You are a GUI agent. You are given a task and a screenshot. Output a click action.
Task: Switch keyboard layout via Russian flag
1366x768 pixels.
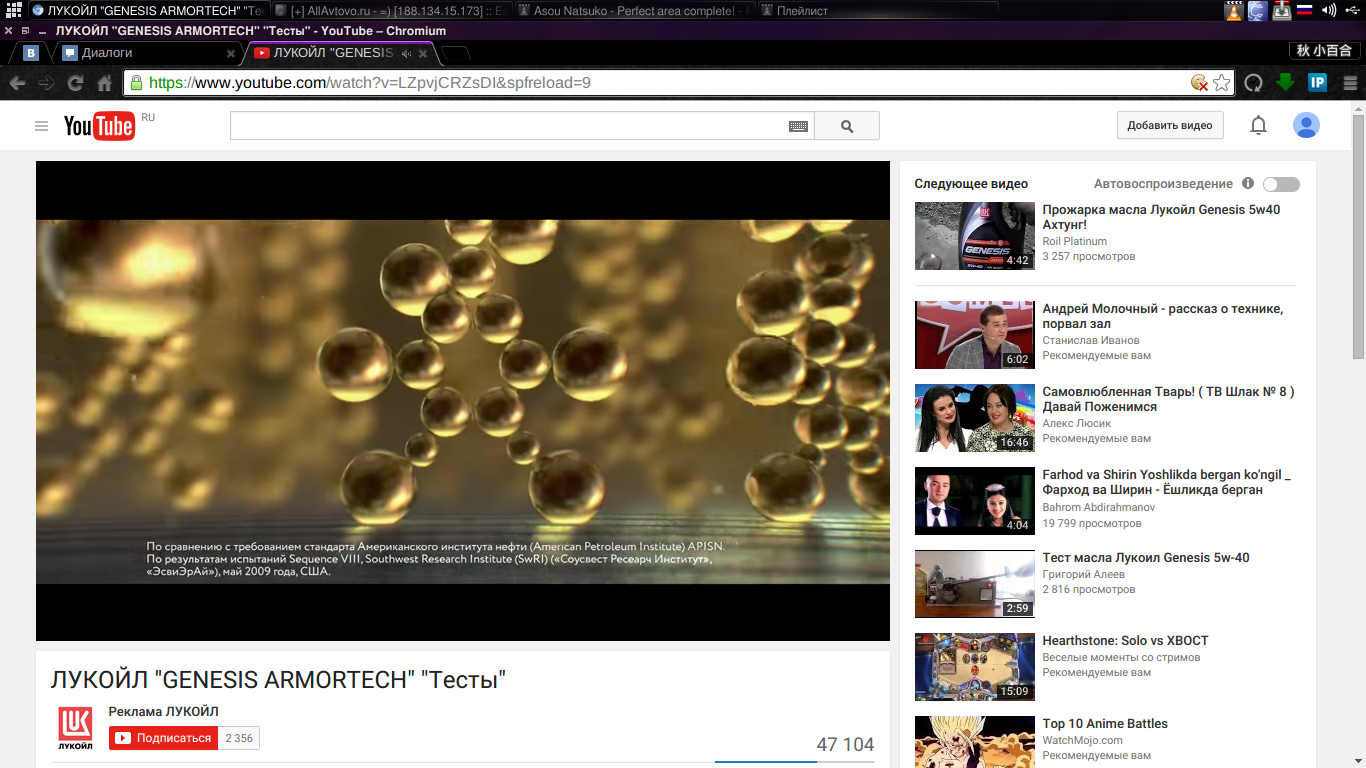[1304, 10]
